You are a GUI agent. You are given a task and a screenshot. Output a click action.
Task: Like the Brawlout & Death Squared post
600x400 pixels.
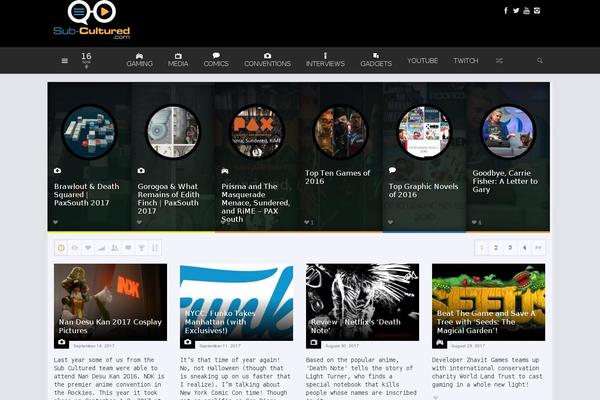[56, 222]
